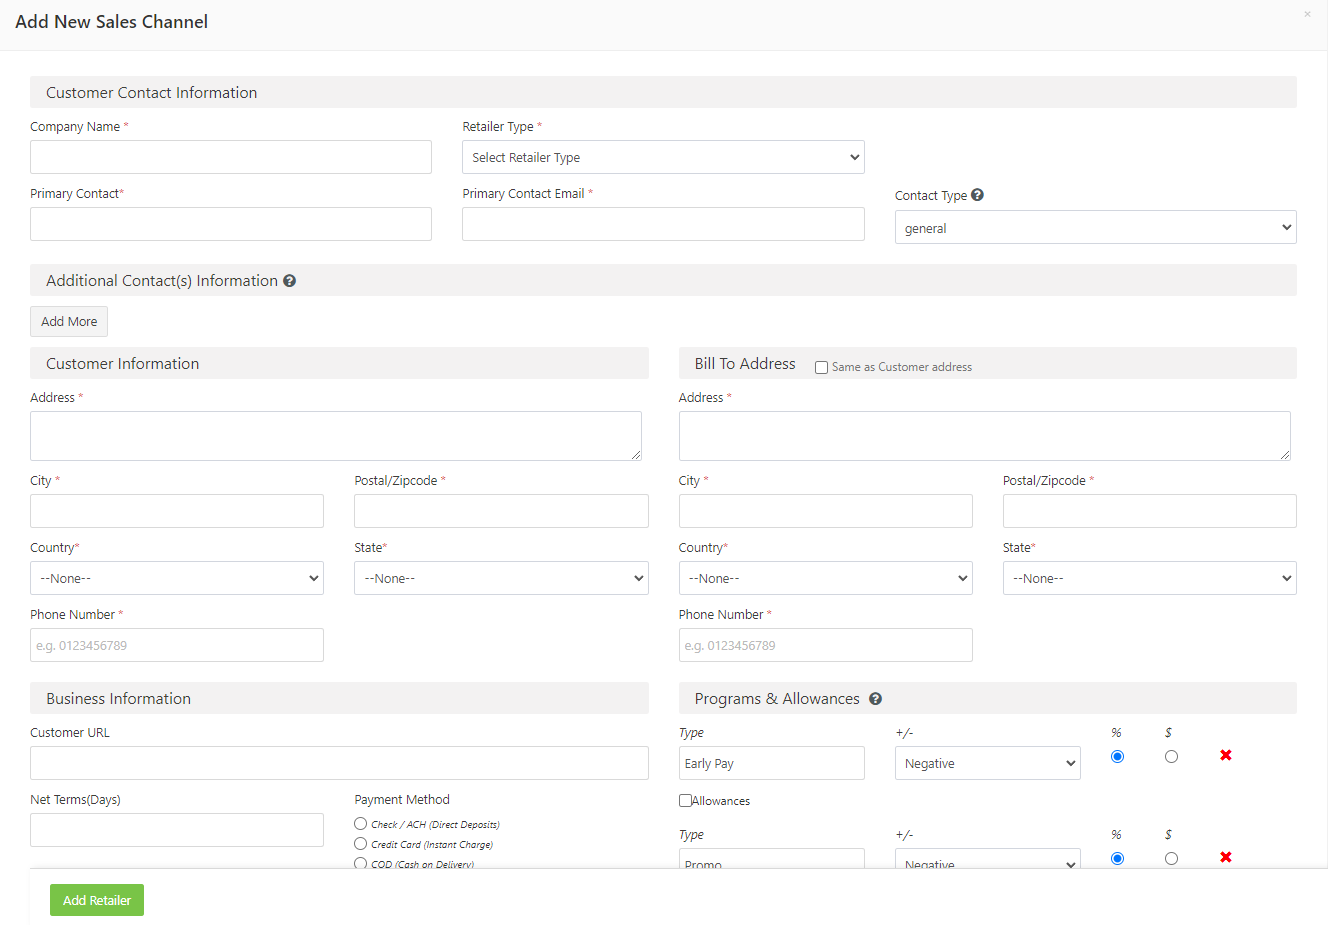Delete the Promo program row
The width and height of the screenshot is (1328, 925).
(x=1225, y=857)
